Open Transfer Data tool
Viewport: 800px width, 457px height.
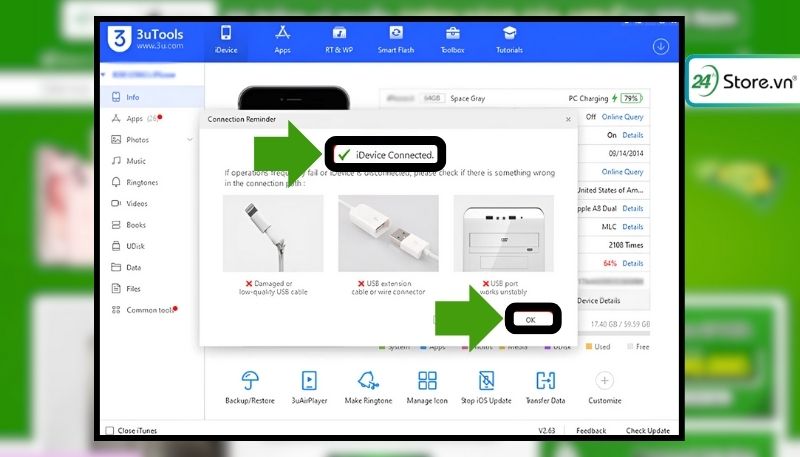[545, 388]
